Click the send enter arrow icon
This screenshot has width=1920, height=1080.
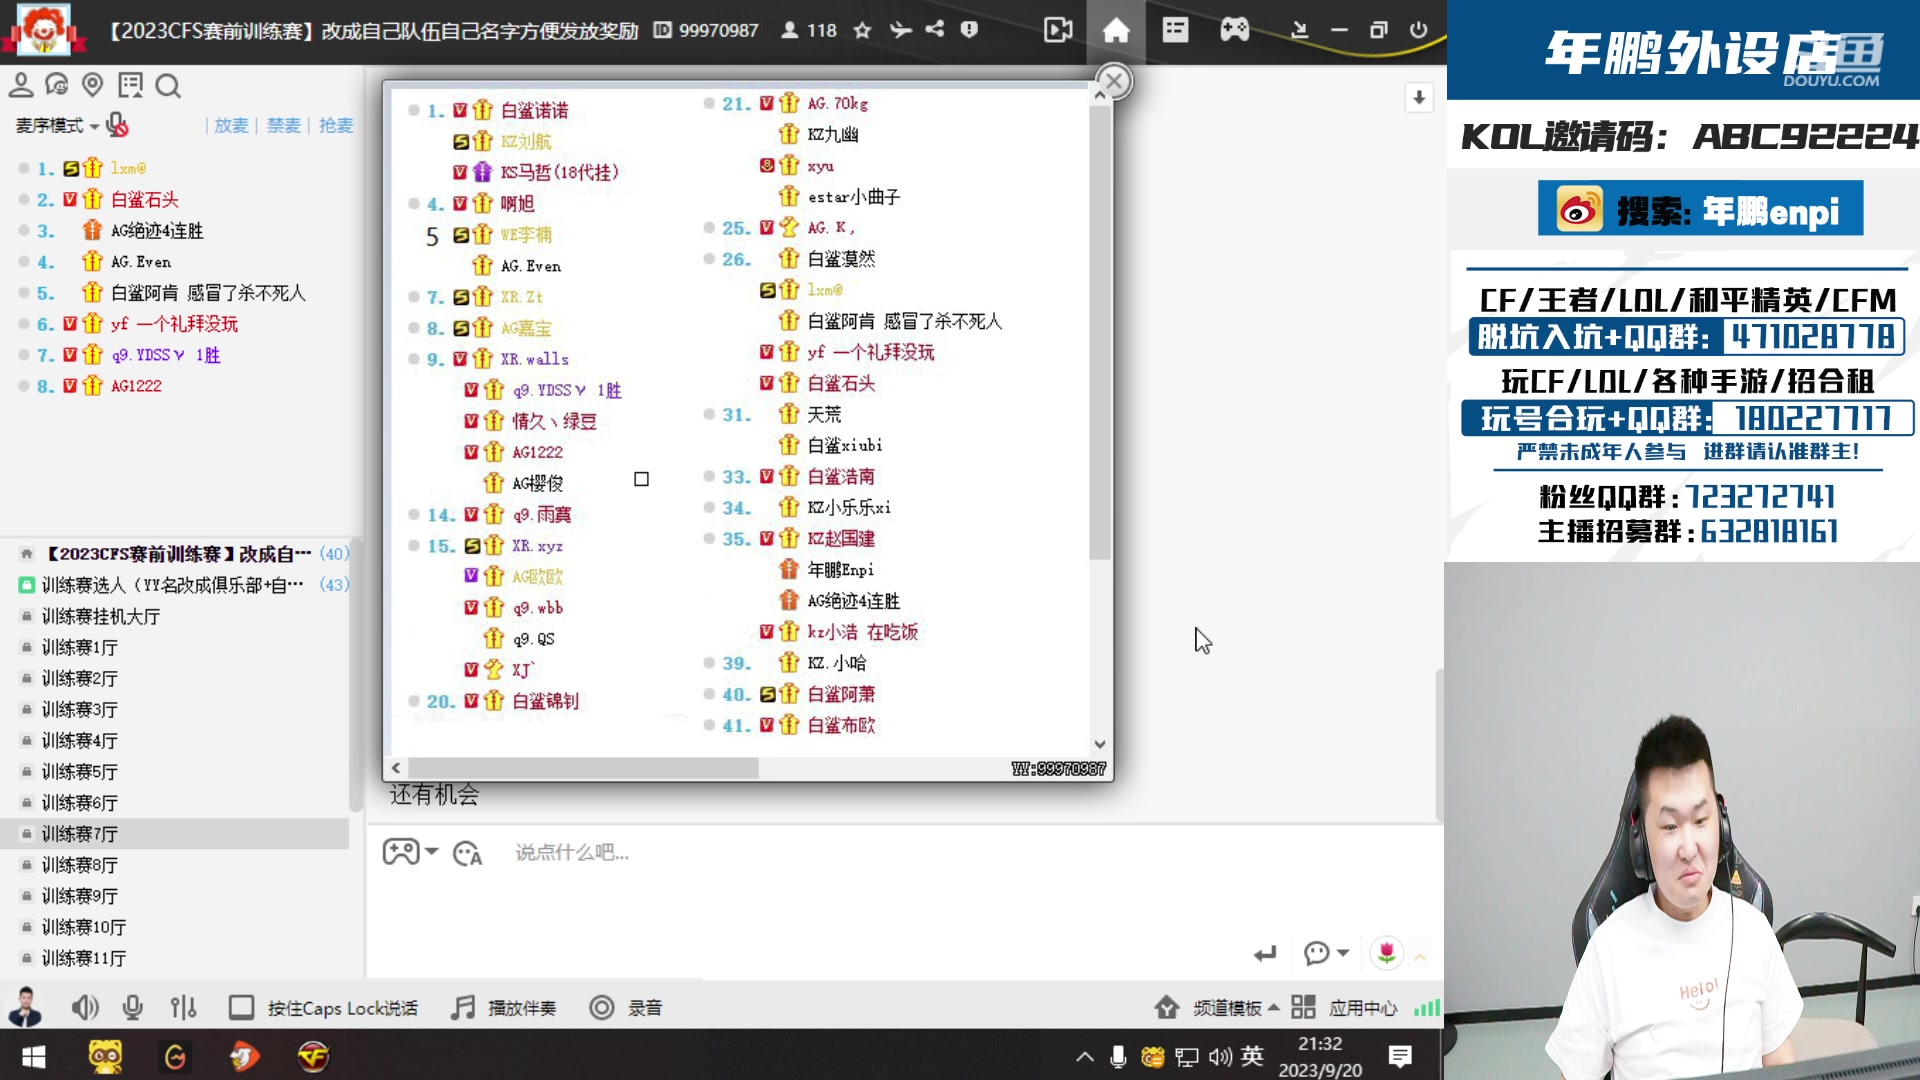(x=1265, y=953)
